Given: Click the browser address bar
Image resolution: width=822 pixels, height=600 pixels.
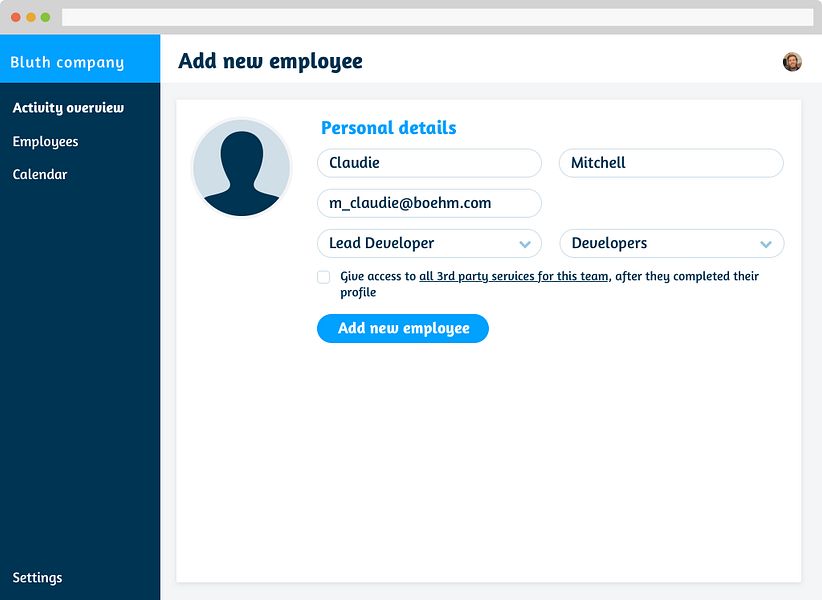Looking at the screenshot, I should click(438, 17).
